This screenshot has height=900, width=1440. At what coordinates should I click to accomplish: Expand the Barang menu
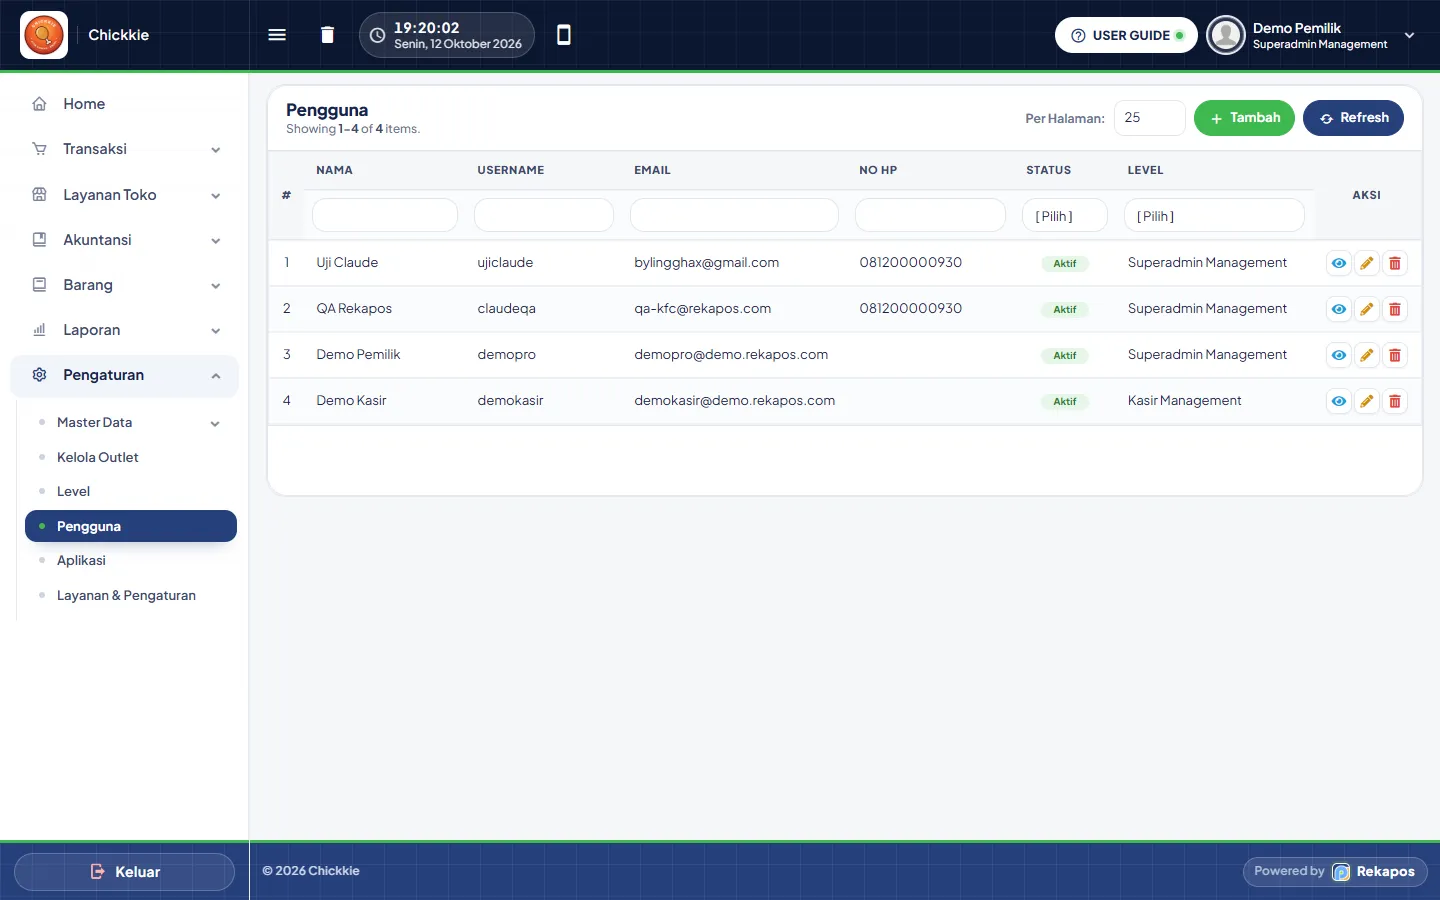[124, 285]
